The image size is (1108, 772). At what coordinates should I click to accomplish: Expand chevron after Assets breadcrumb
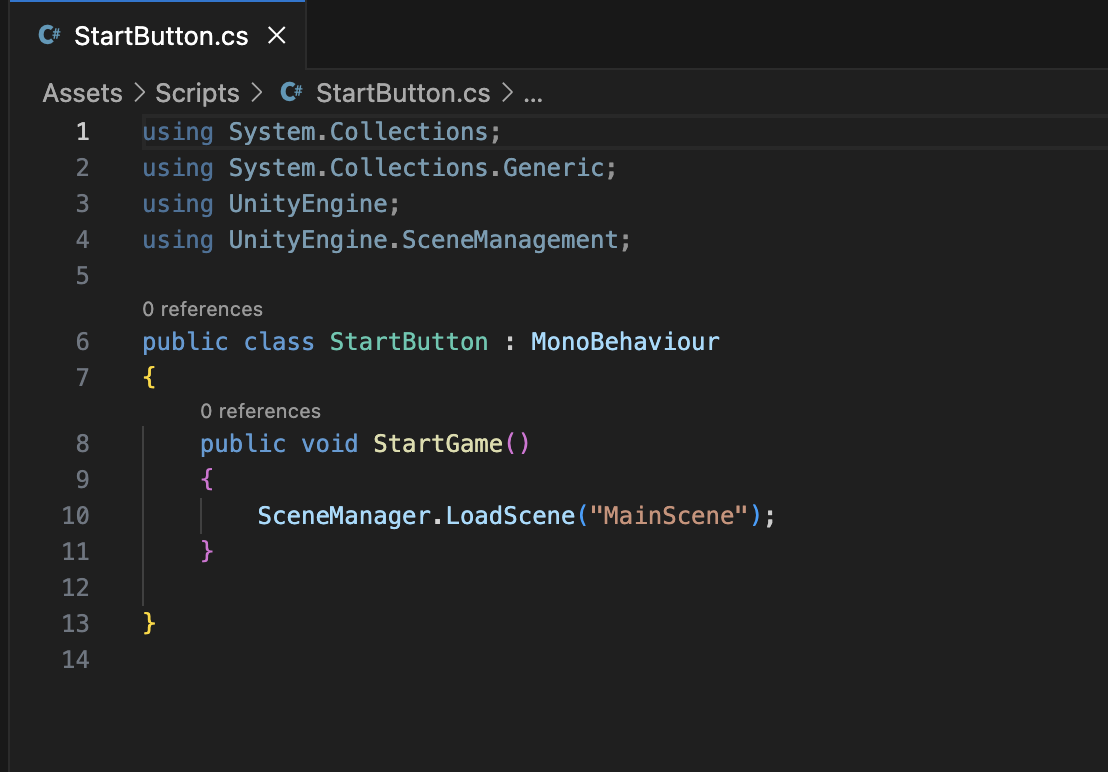pos(139,93)
